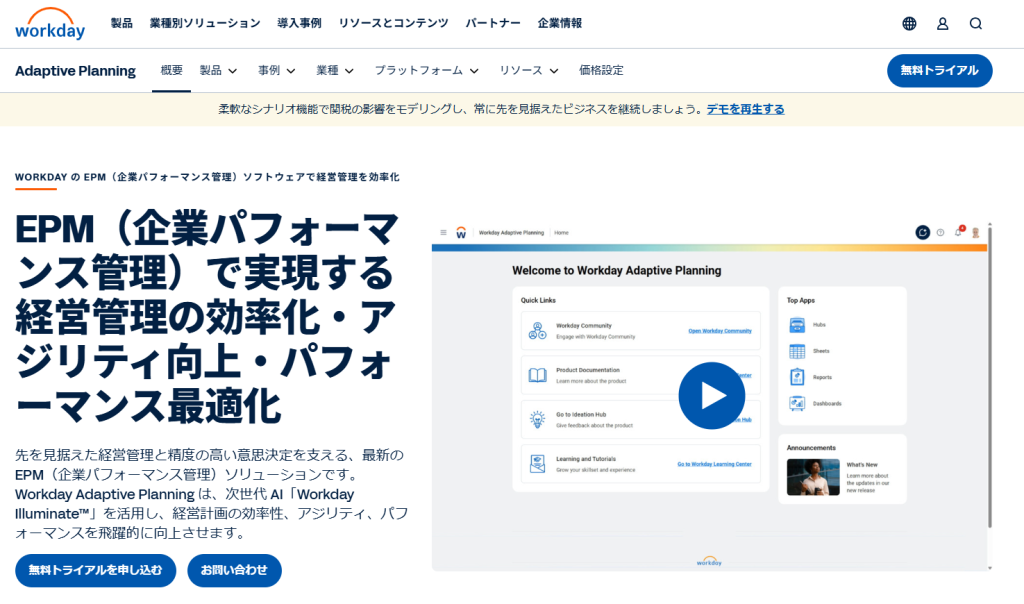Screen dimensions: 1024x604
Task: Expand the 事例 dropdown menu
Action: pos(276,71)
